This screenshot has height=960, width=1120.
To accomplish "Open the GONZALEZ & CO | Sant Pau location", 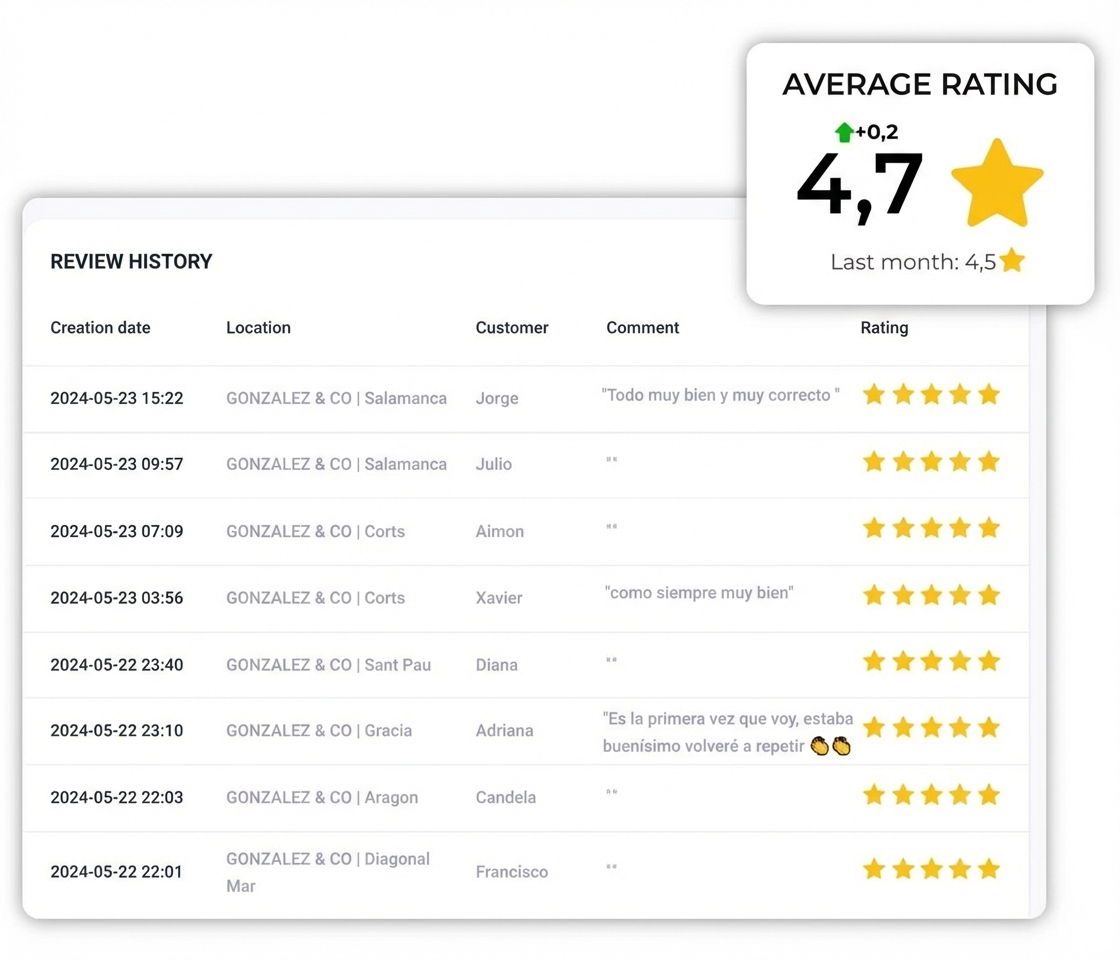I will (x=328, y=665).
